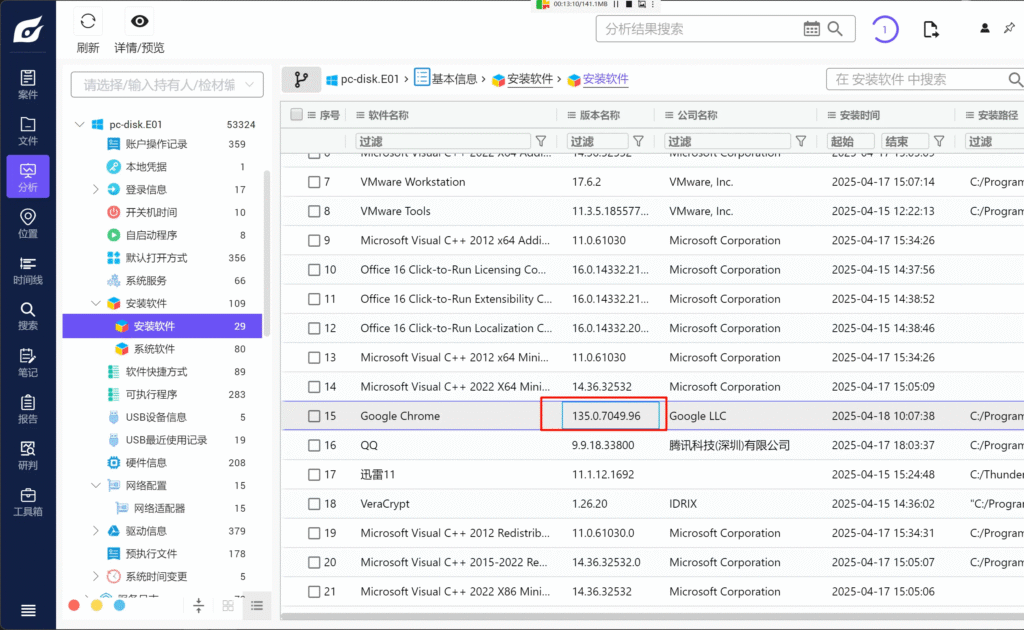Click the branch icon beside pc-disk.E01 breadcrumb
The height and width of the screenshot is (630, 1024).
300,79
